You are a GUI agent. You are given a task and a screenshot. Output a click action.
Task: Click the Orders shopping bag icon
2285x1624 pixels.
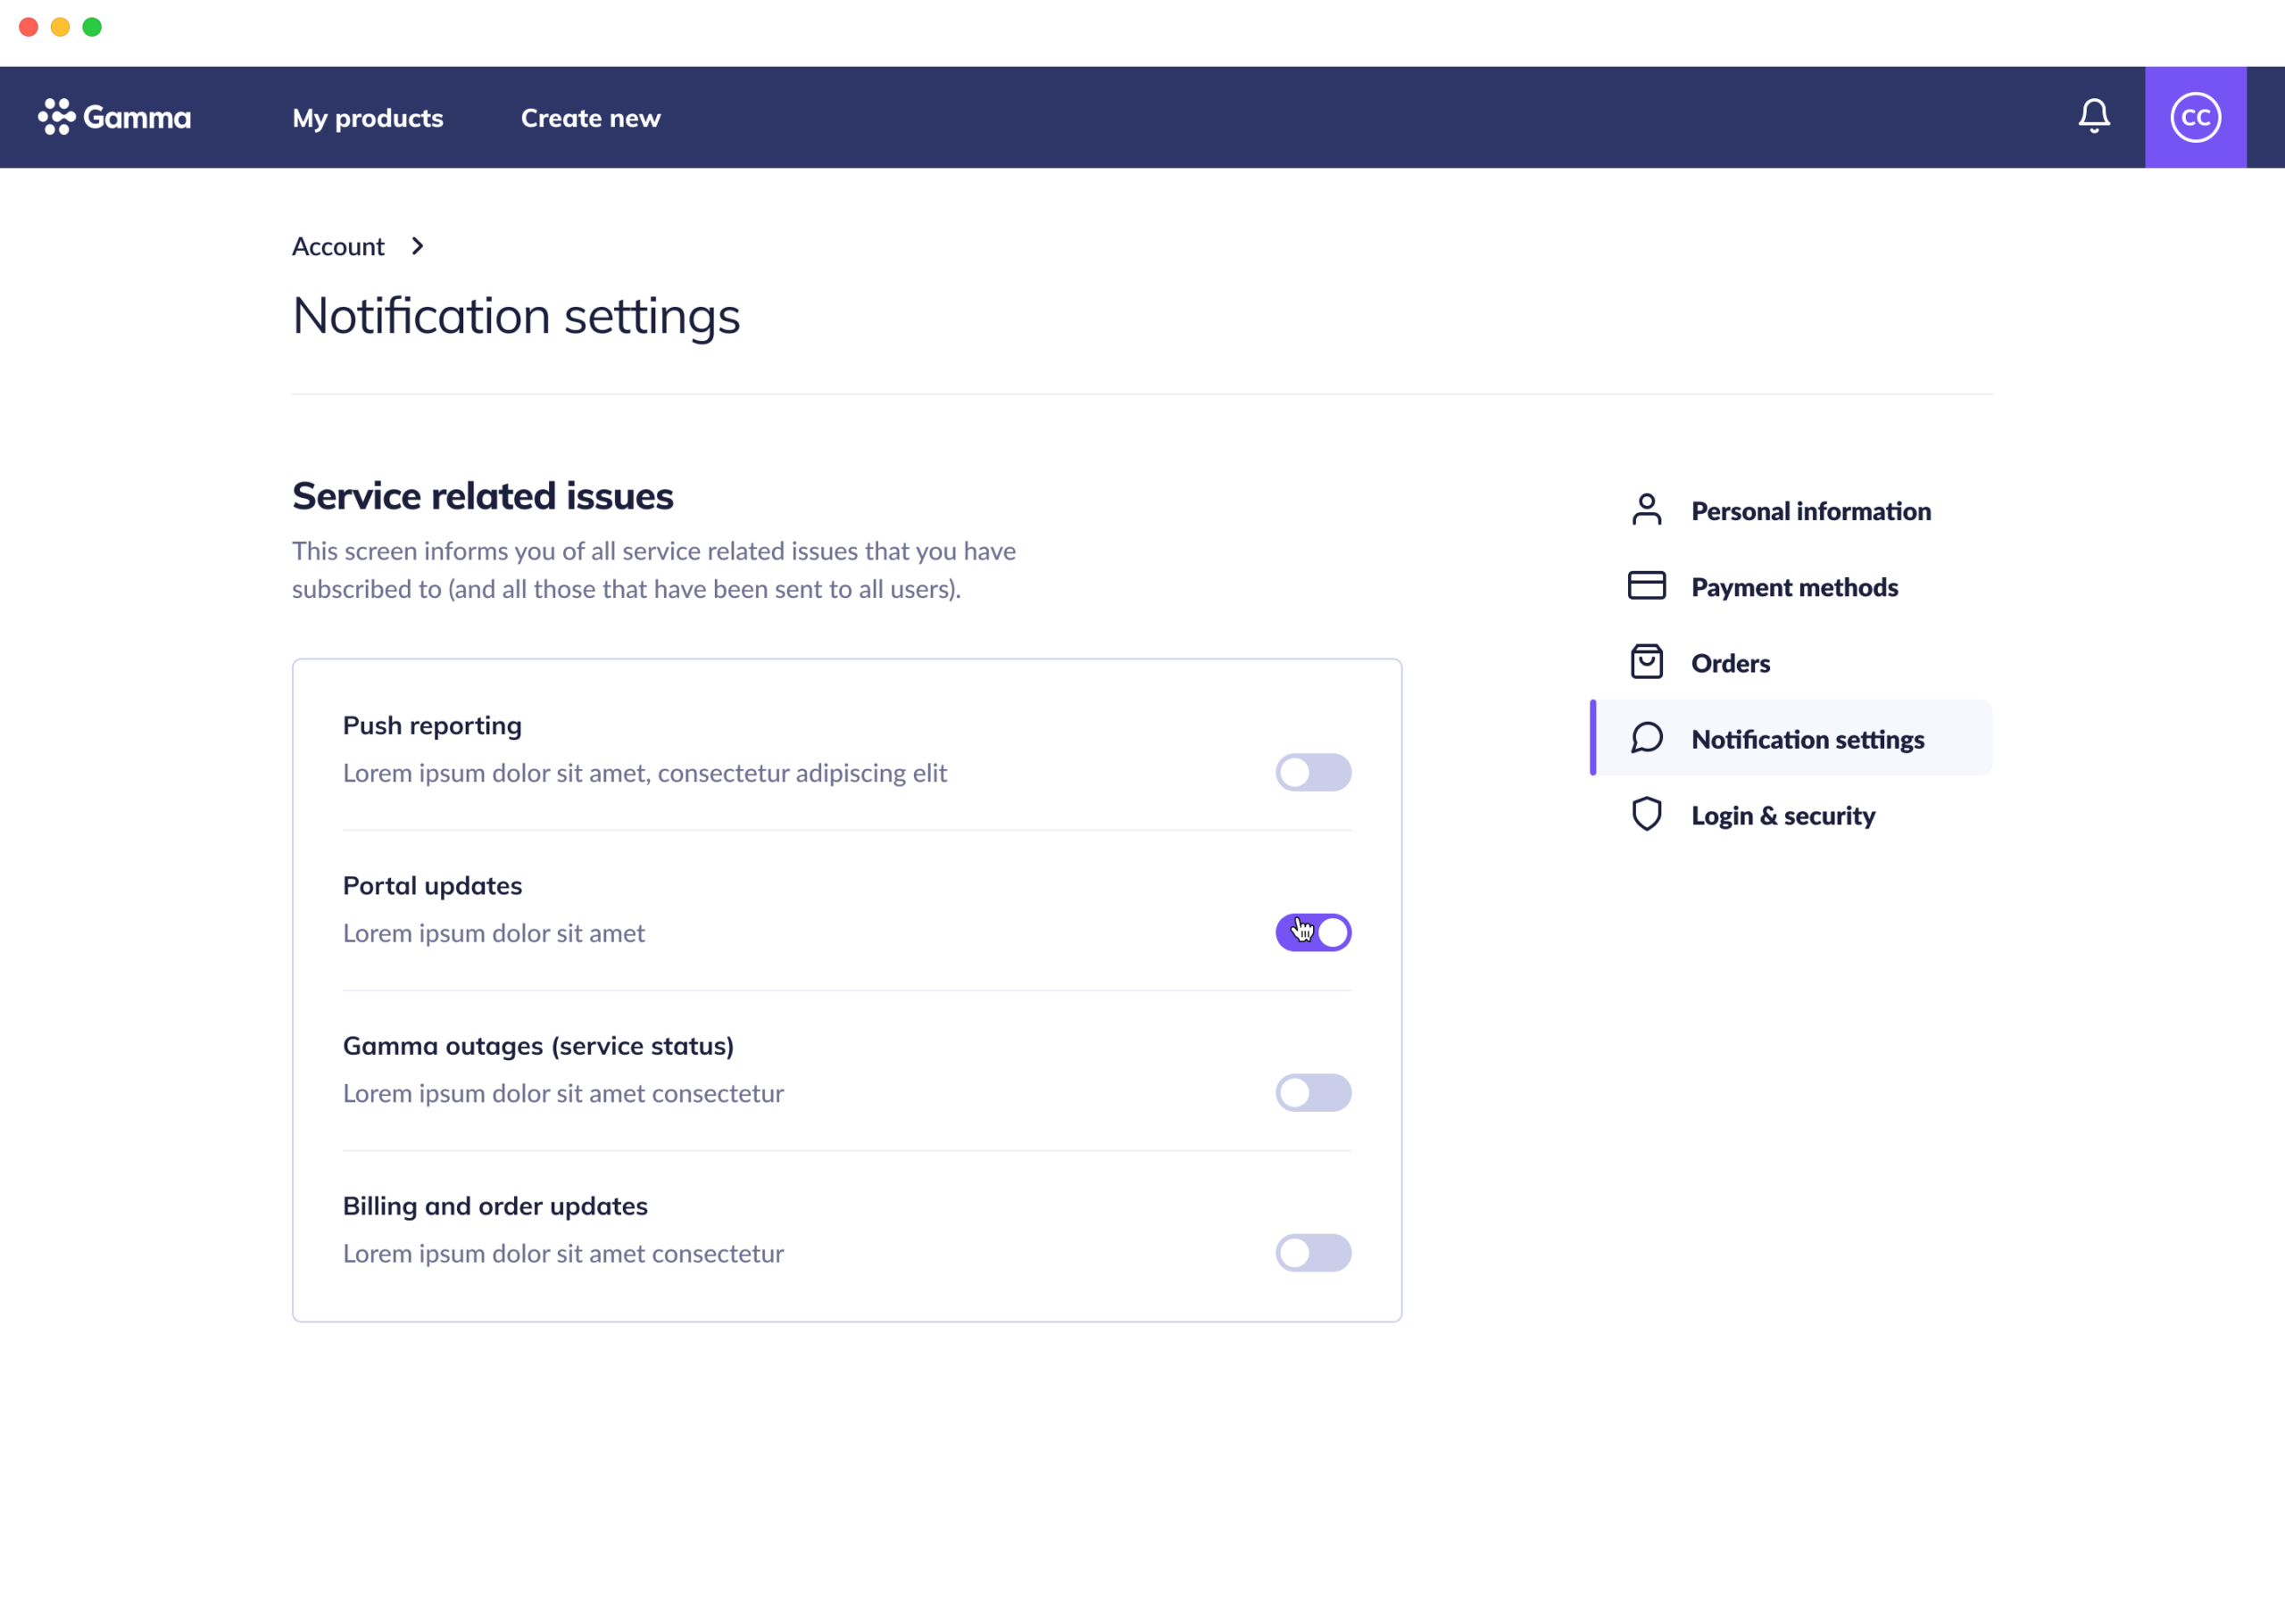pos(1645,662)
